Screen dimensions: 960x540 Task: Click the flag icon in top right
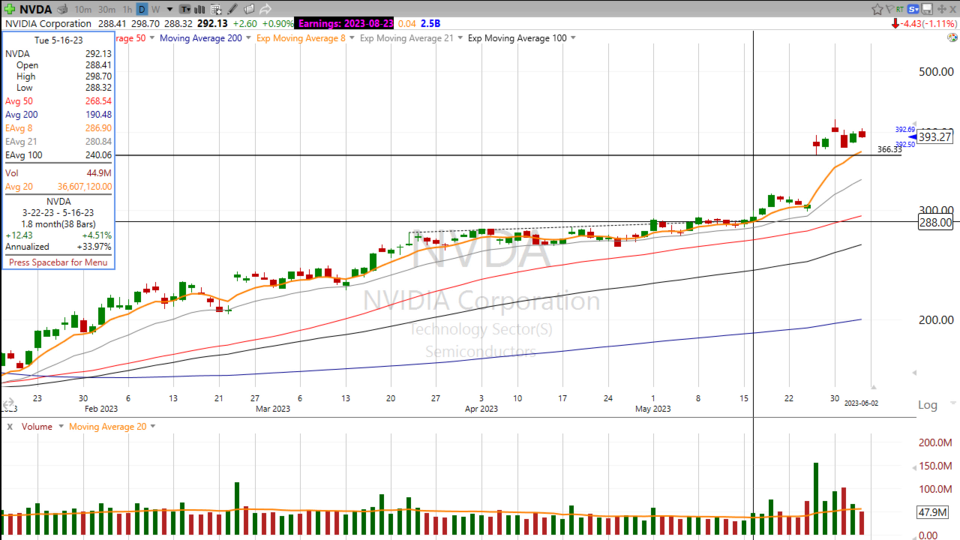(x=890, y=9)
